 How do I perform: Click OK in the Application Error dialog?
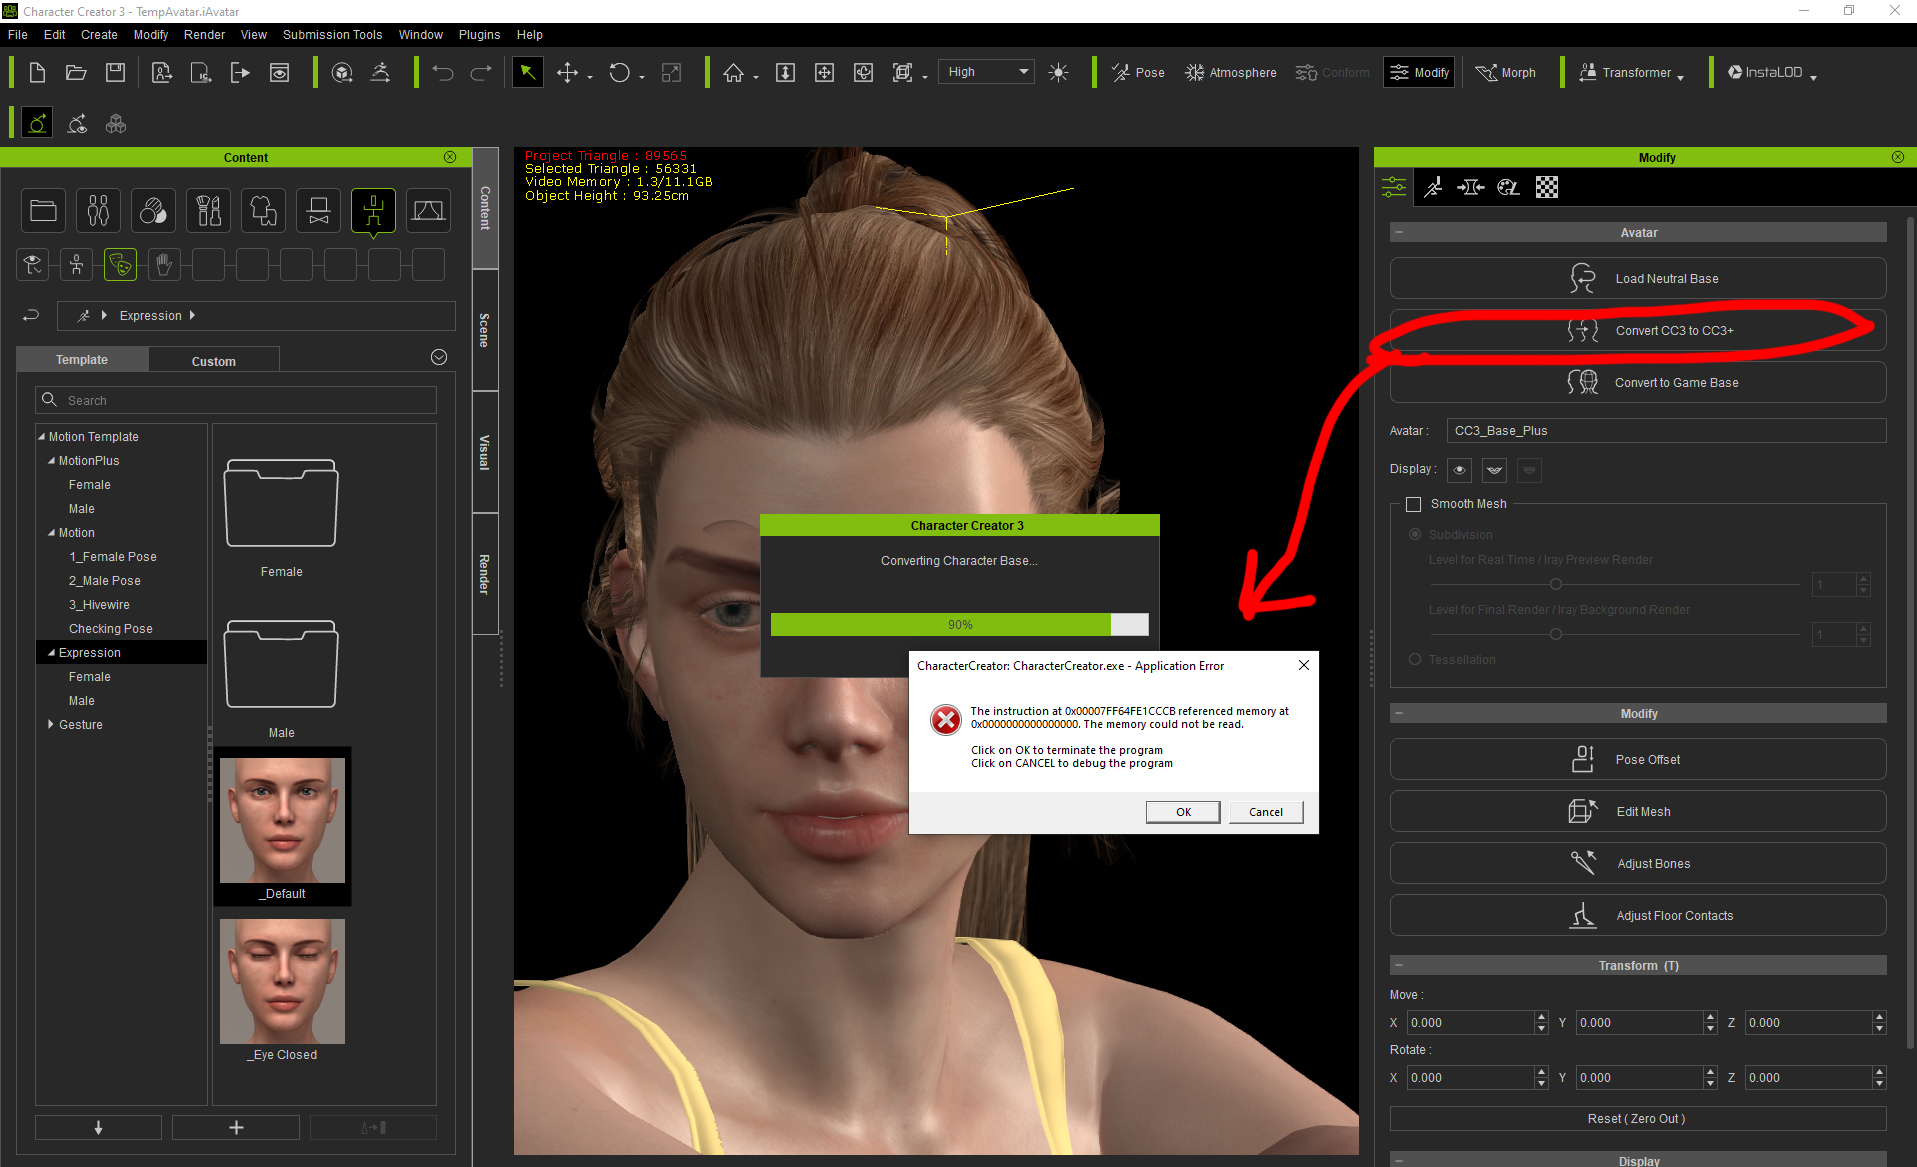click(x=1183, y=812)
